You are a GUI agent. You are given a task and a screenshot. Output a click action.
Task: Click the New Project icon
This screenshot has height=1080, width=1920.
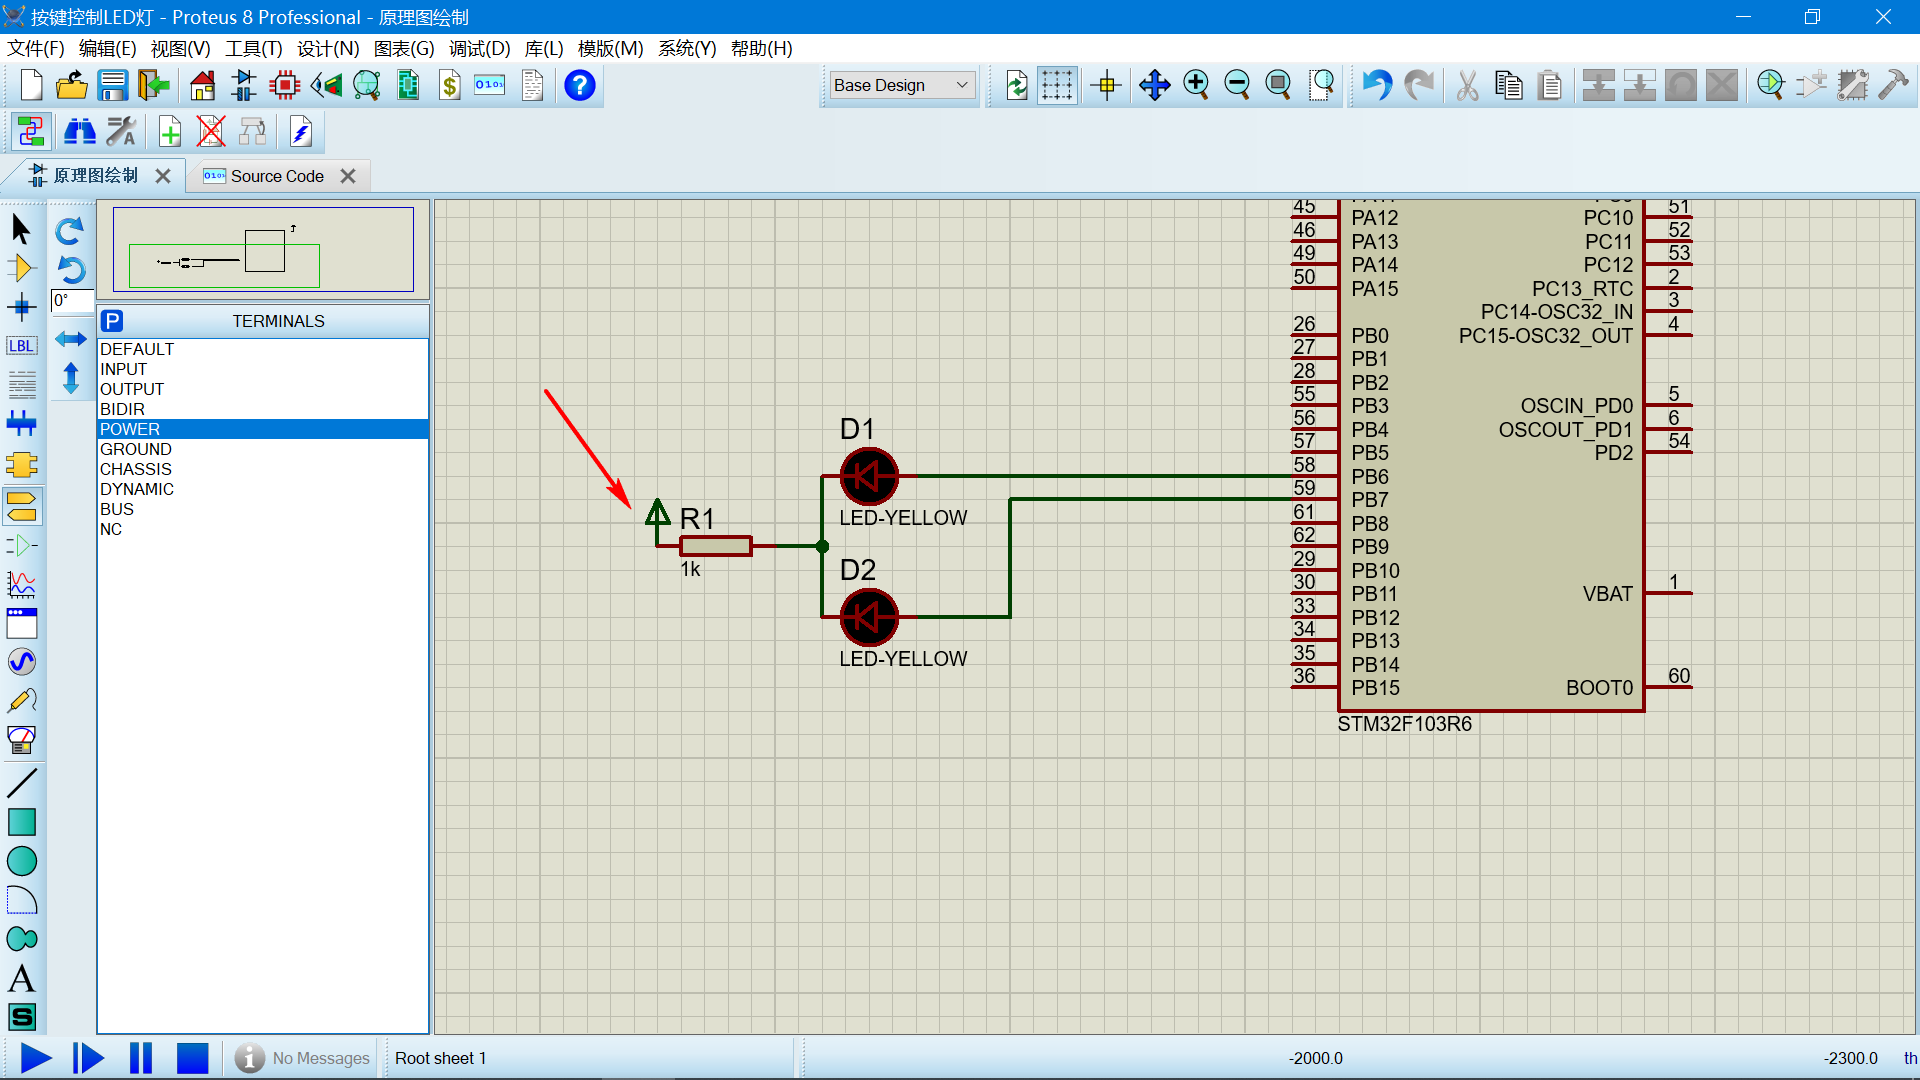[x=31, y=86]
